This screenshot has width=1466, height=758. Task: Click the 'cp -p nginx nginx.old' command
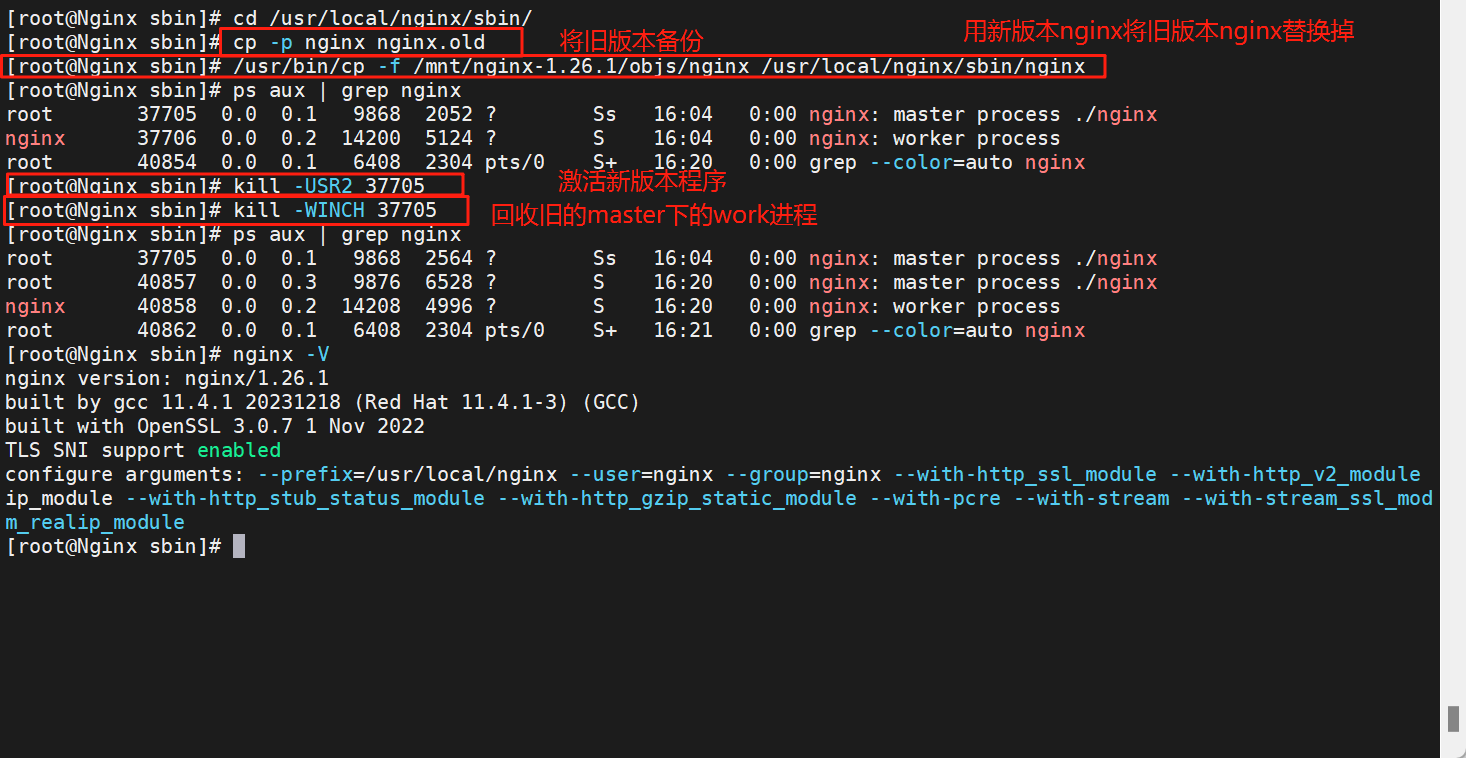(x=359, y=42)
